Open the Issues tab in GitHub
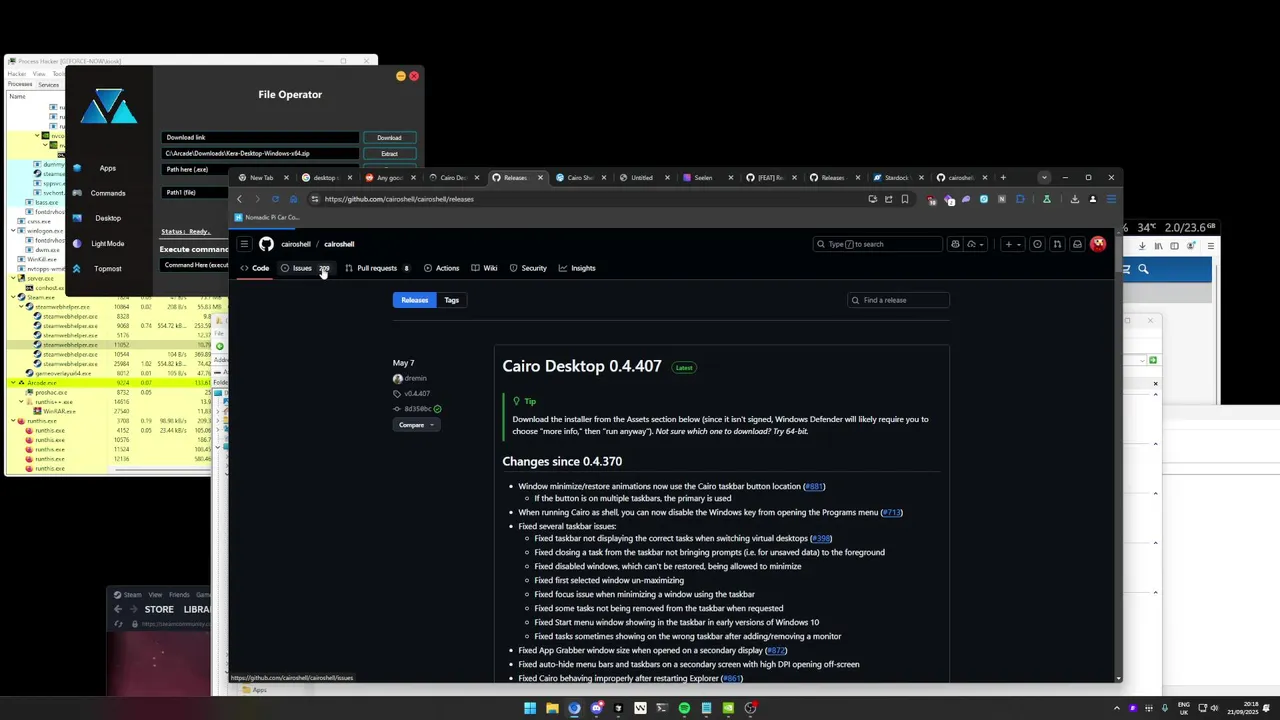The height and width of the screenshot is (720, 1280). pyautogui.click(x=305, y=268)
